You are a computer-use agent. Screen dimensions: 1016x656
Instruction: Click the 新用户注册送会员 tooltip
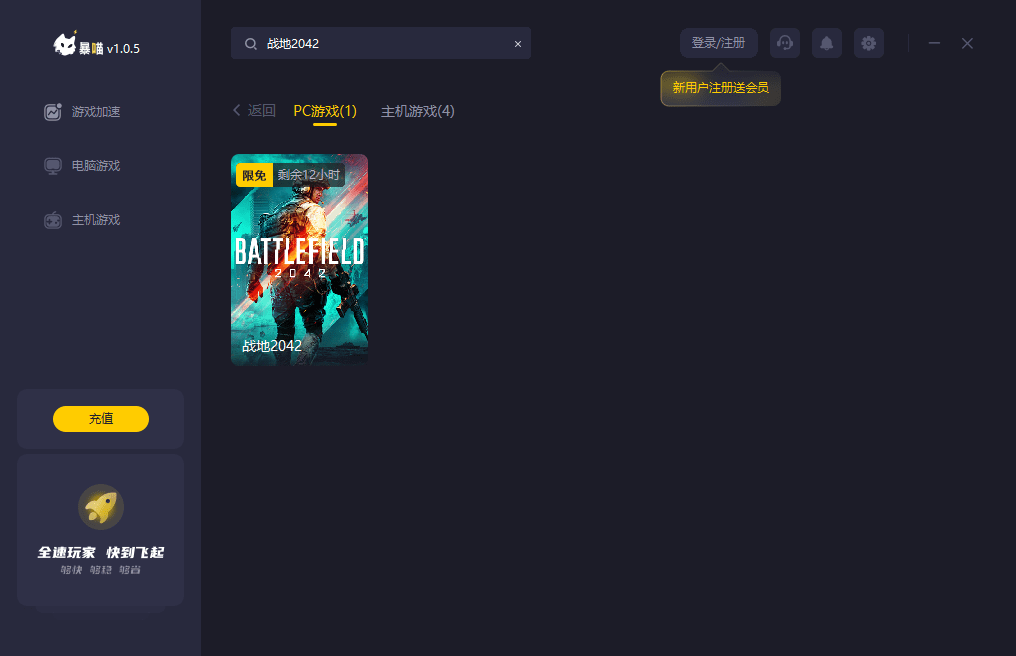coord(721,88)
